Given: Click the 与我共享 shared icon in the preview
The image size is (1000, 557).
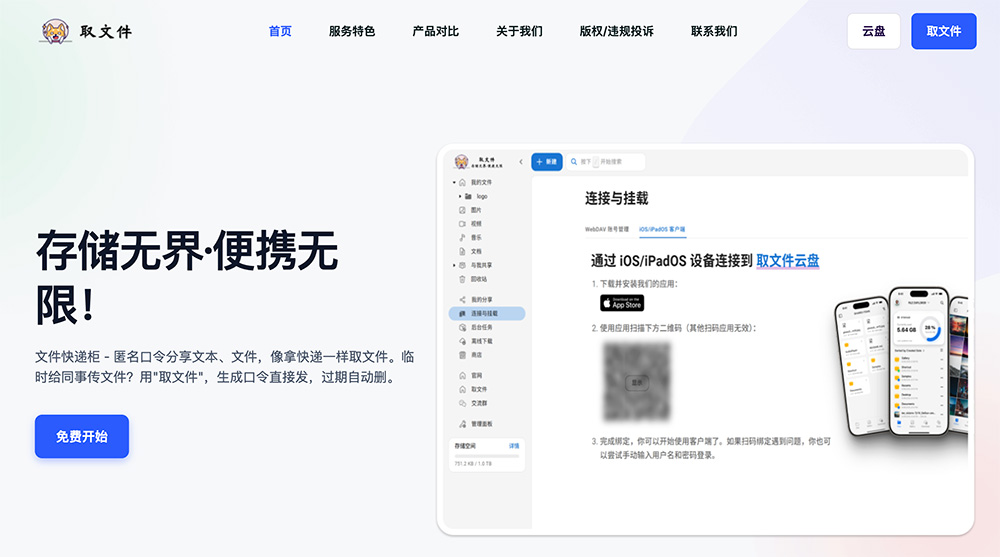Looking at the screenshot, I should pos(462,265).
